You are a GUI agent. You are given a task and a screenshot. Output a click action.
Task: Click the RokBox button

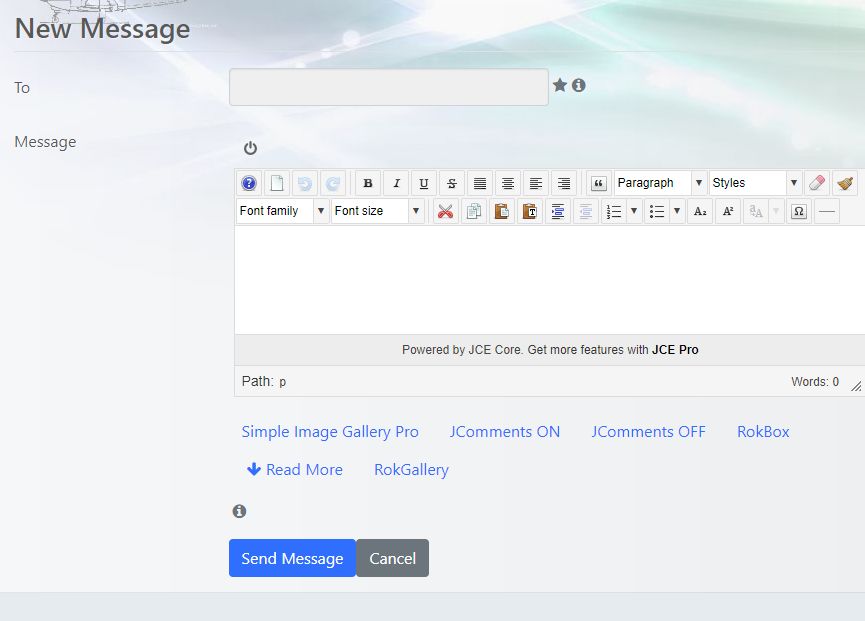click(x=763, y=431)
